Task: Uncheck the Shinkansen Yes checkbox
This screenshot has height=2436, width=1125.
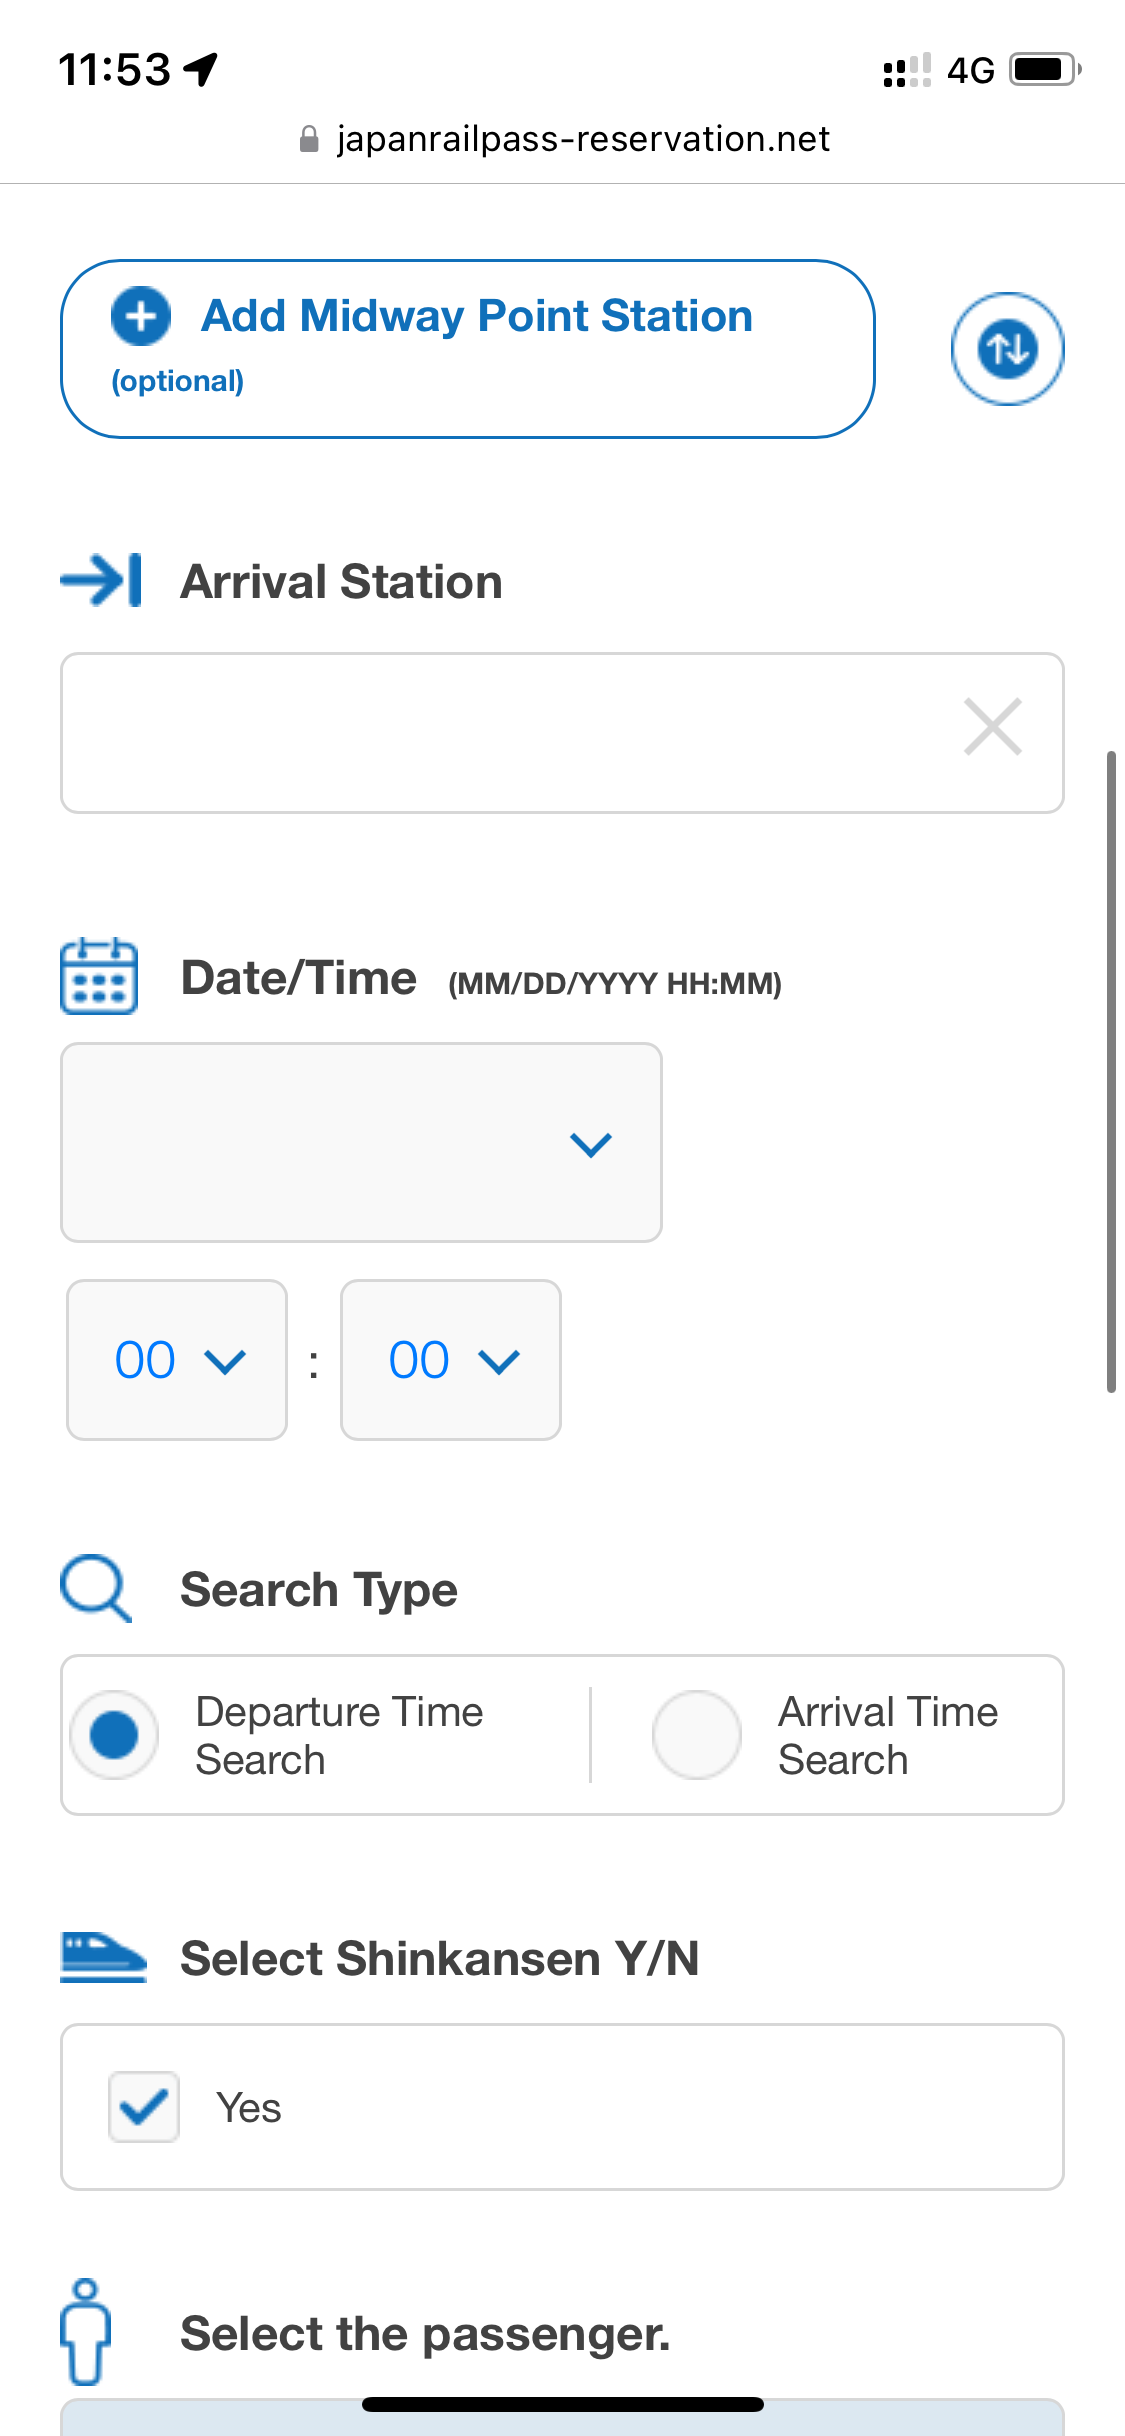Action: [144, 2107]
